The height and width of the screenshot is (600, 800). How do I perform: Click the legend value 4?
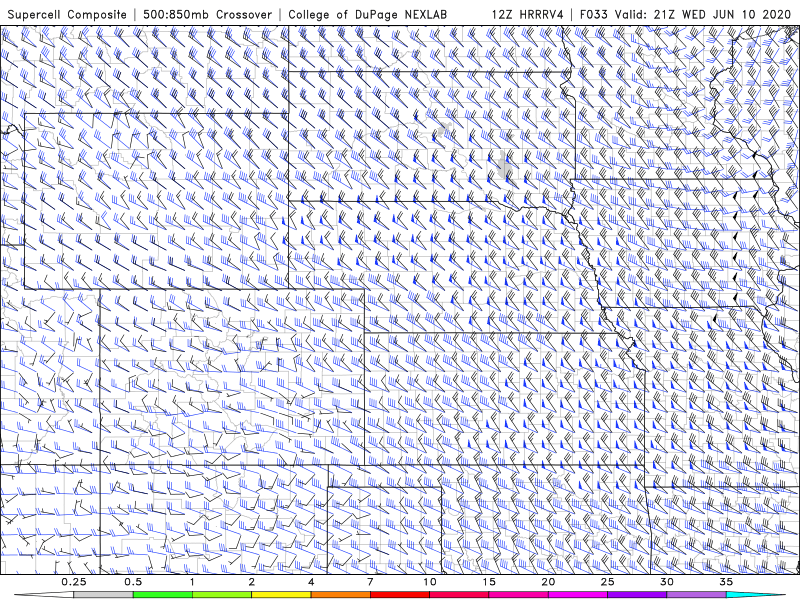click(x=311, y=582)
